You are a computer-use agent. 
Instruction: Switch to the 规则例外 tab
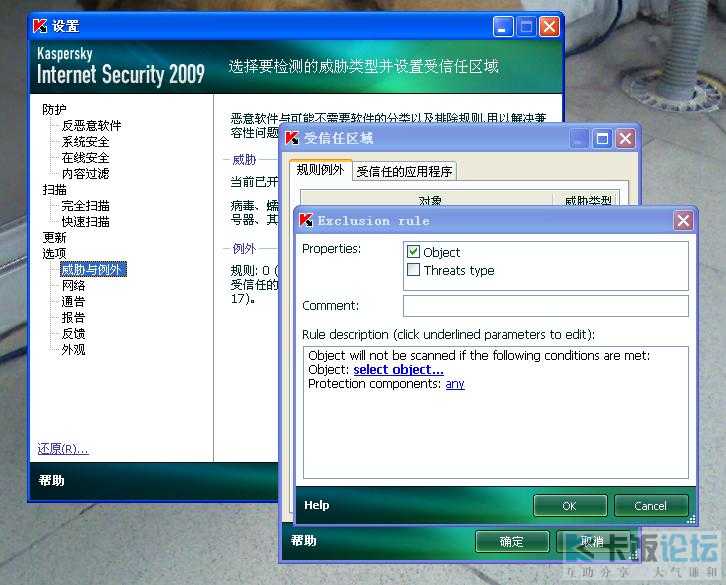tap(320, 170)
